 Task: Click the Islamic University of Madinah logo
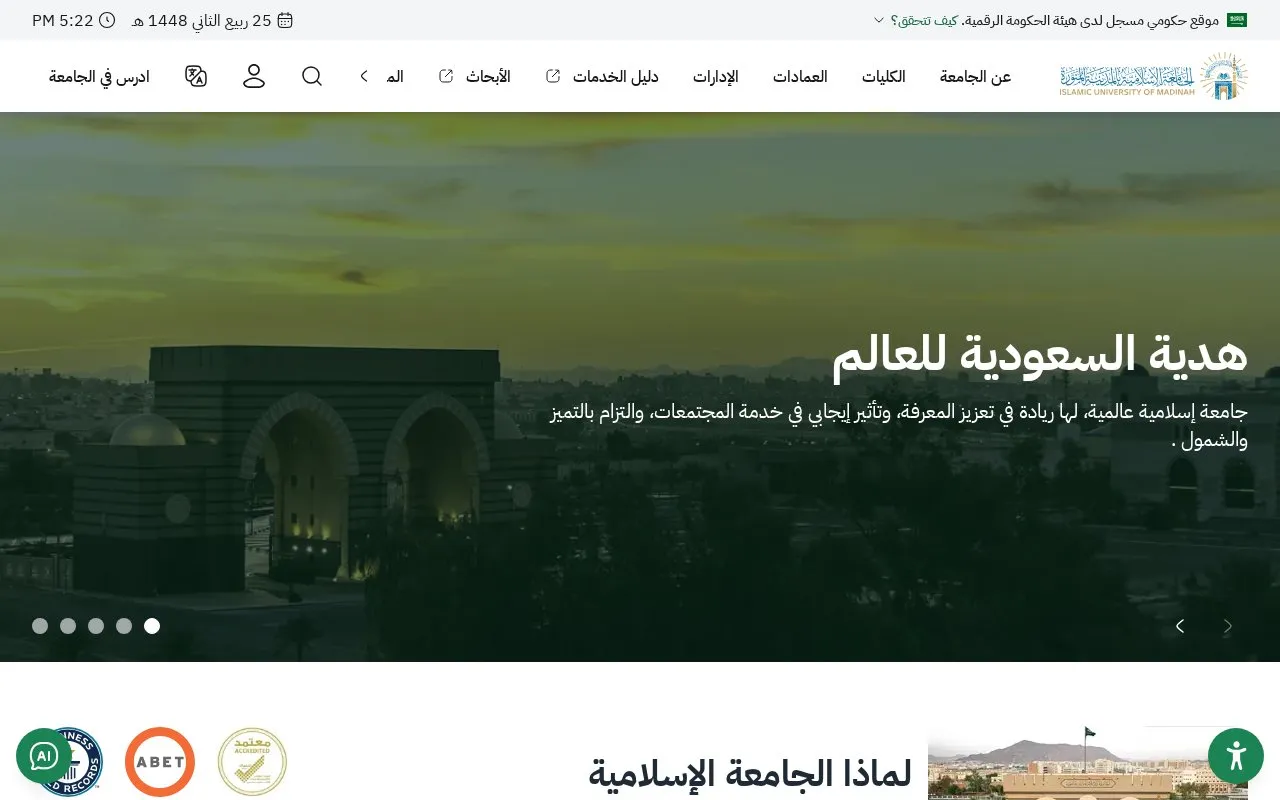[1154, 76]
